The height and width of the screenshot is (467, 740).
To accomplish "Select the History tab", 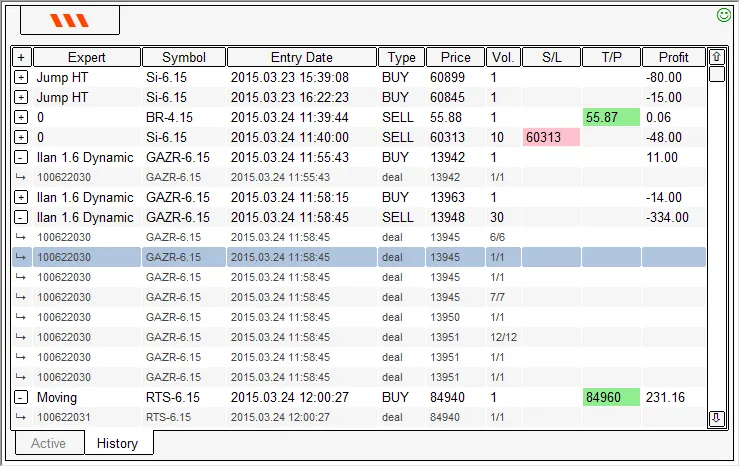I will point(117,443).
